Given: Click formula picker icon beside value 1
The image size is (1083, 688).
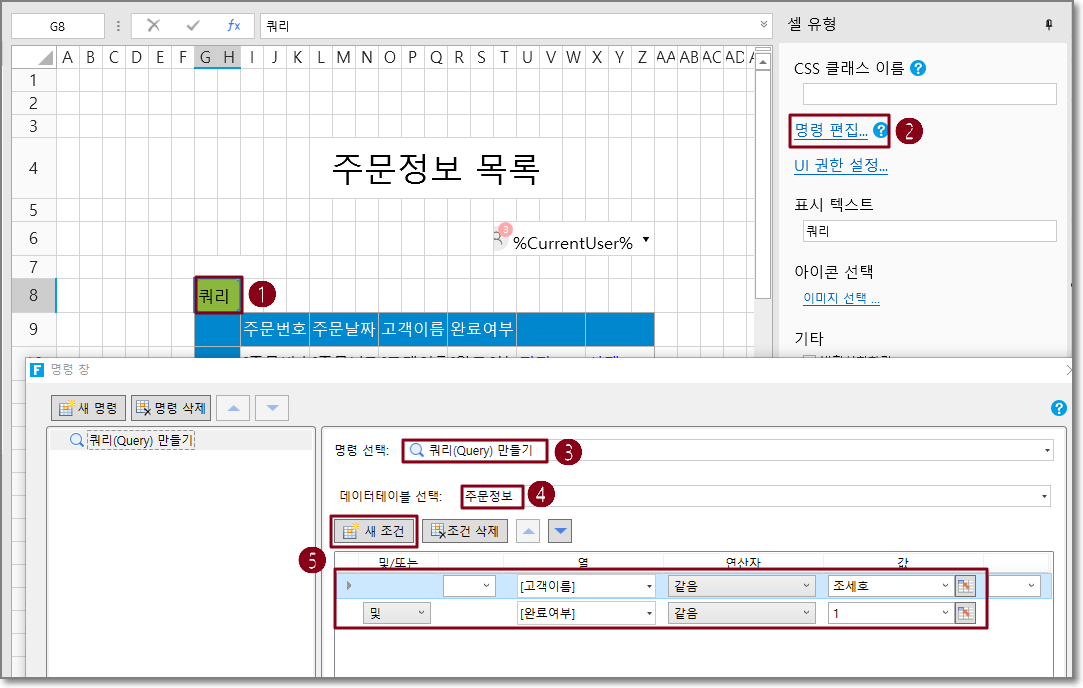Looking at the screenshot, I should tap(965, 613).
